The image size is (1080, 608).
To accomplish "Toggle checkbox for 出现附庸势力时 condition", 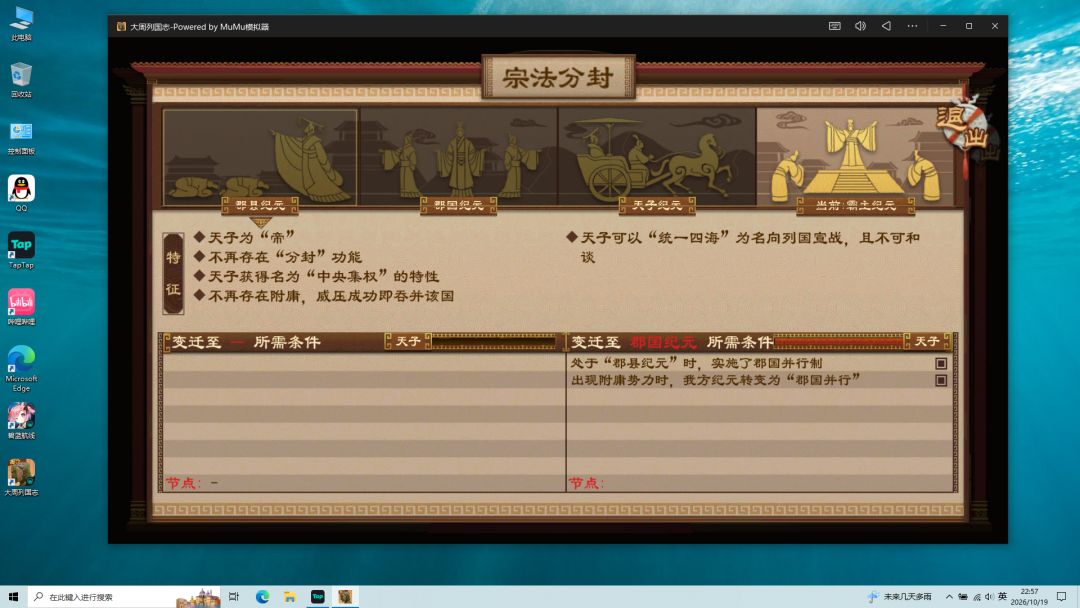I will click(x=941, y=380).
